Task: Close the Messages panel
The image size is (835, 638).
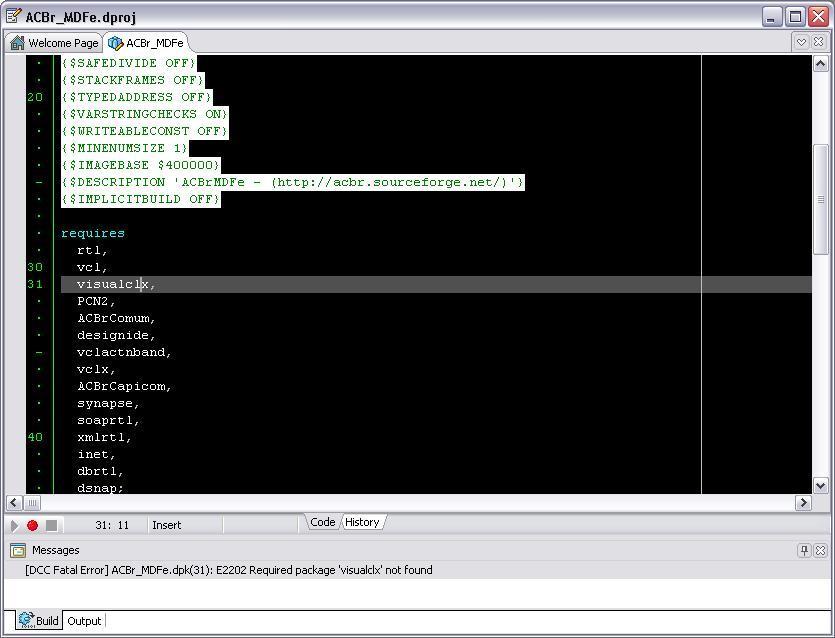Action: tap(820, 551)
